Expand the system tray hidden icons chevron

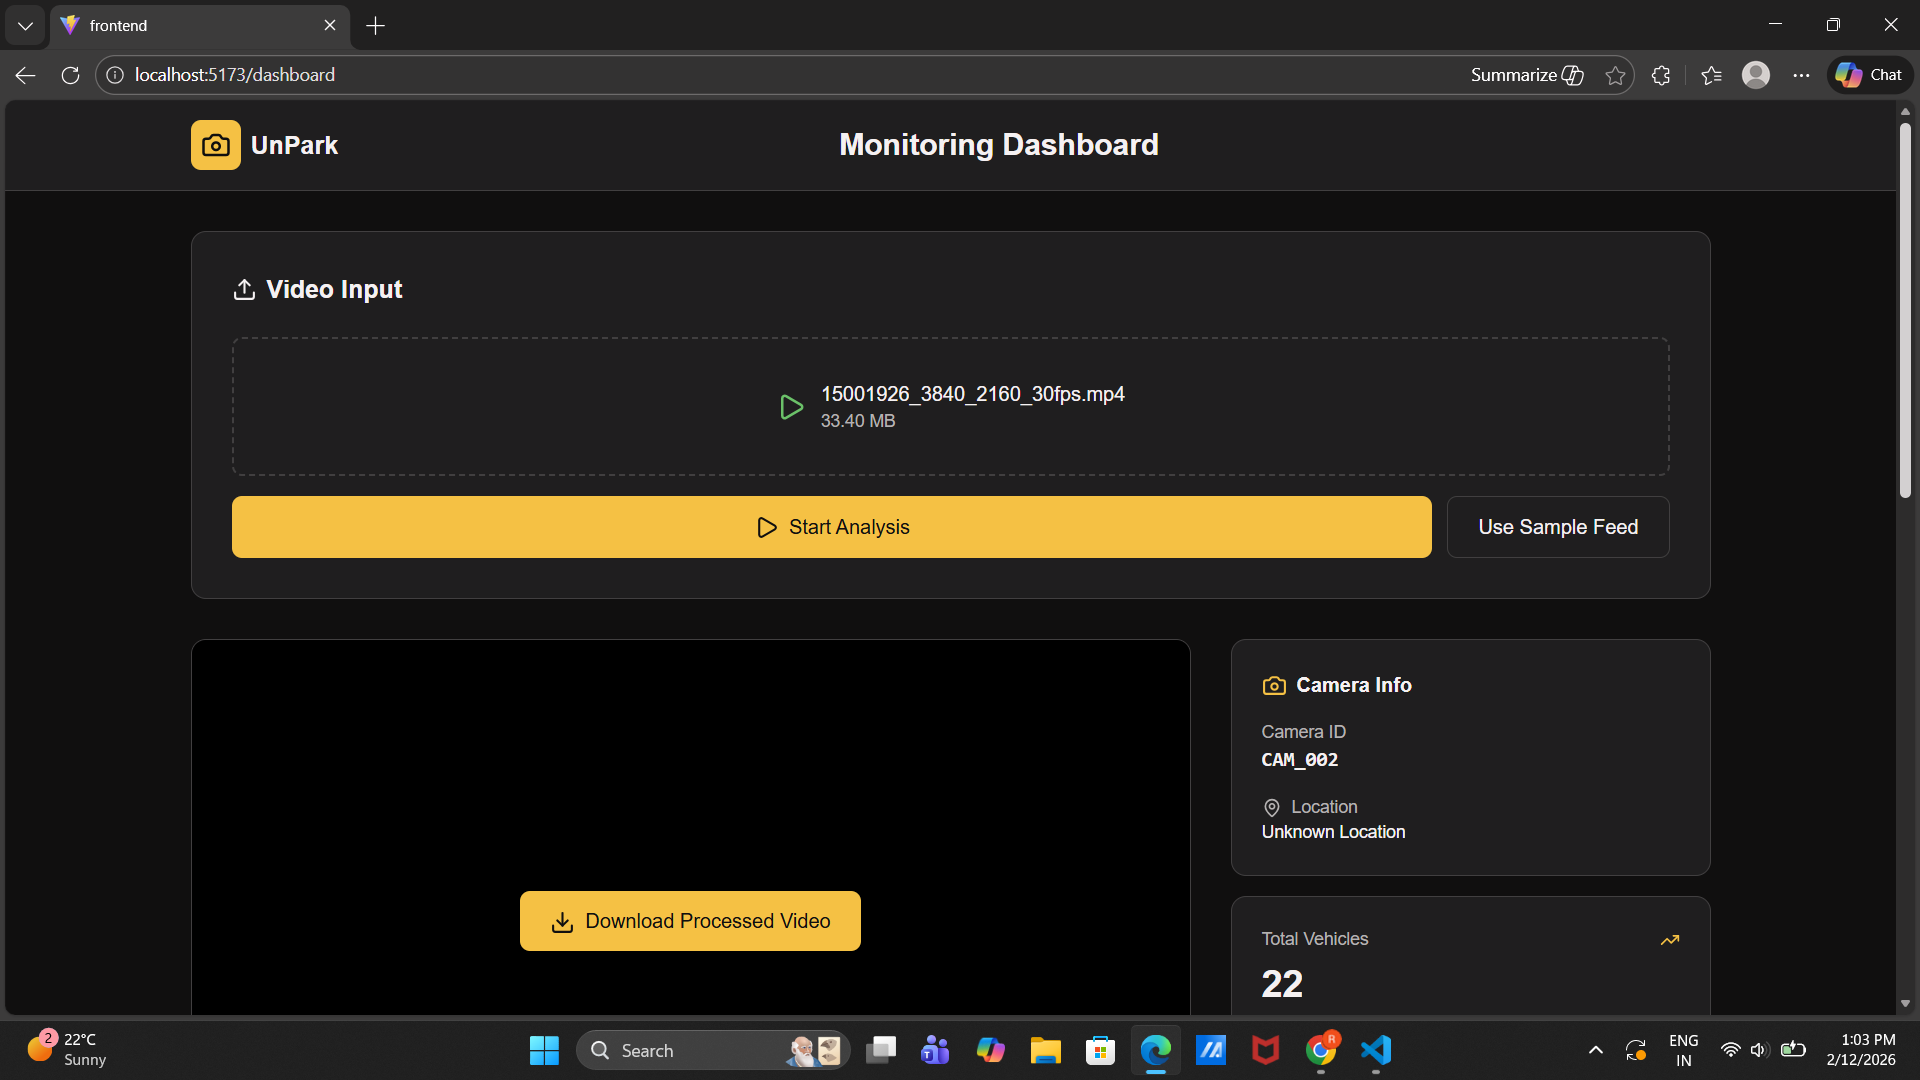pos(1595,1050)
